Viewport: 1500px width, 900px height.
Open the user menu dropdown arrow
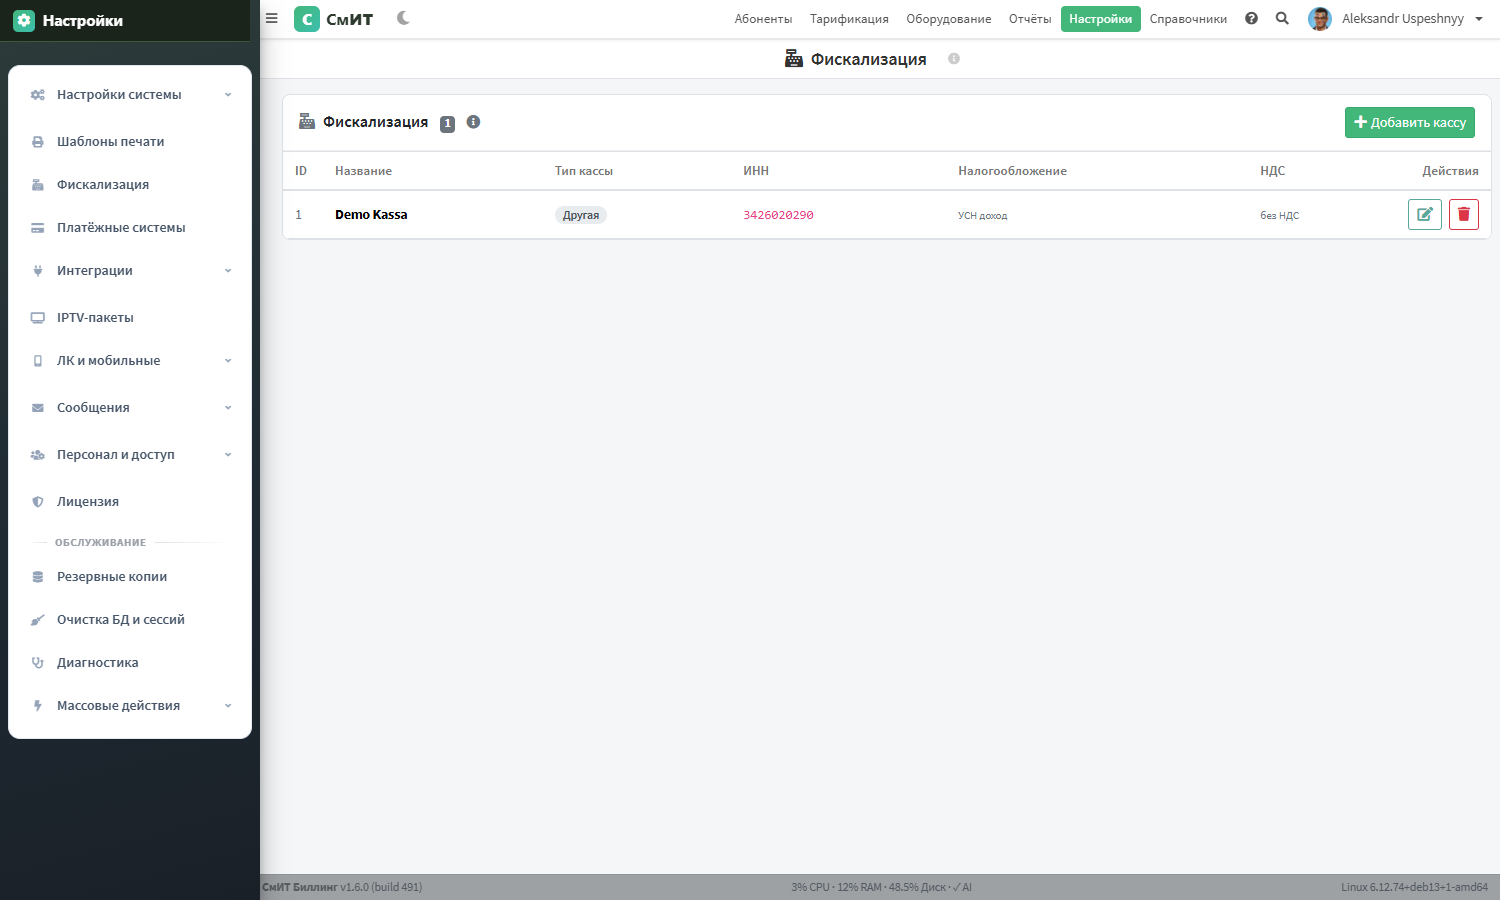point(1479,19)
